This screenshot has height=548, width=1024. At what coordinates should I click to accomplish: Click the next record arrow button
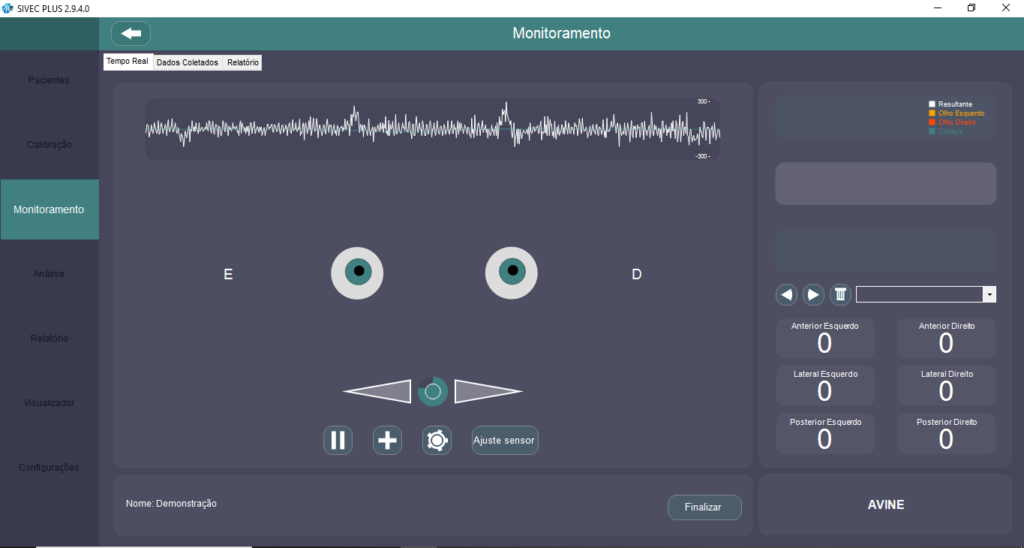[814, 294]
